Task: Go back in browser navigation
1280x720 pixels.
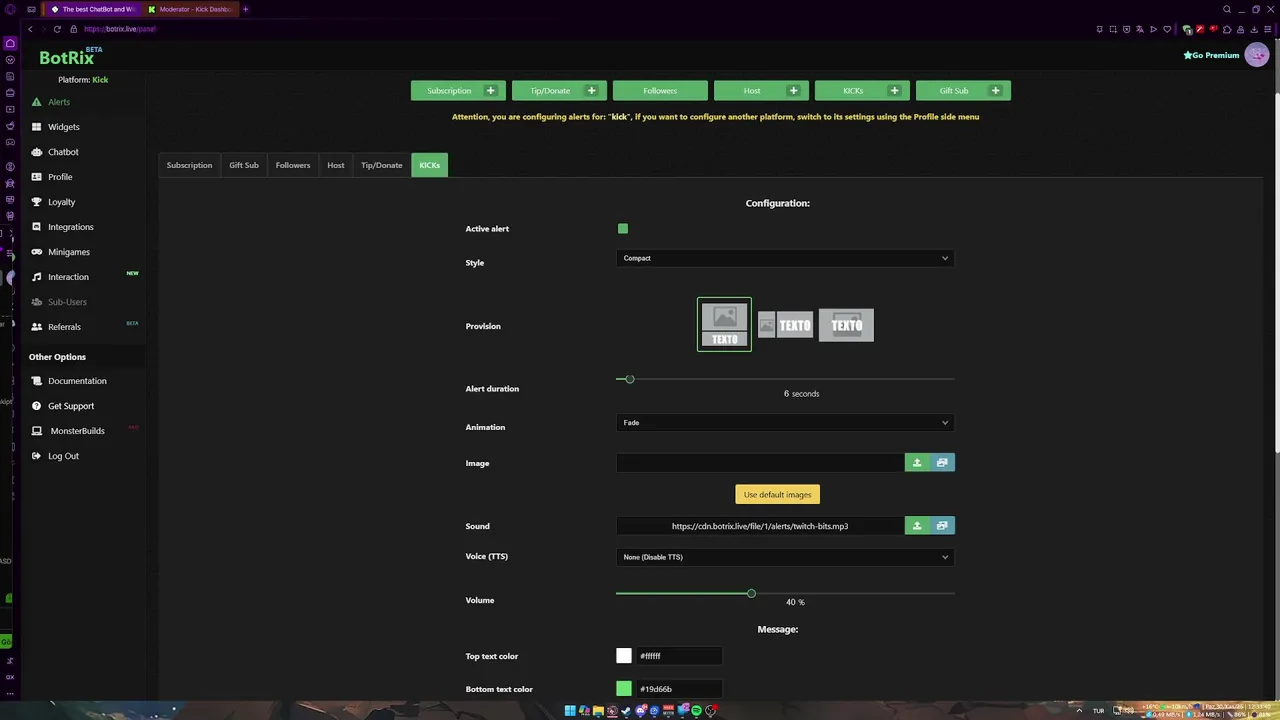Action: point(30,29)
